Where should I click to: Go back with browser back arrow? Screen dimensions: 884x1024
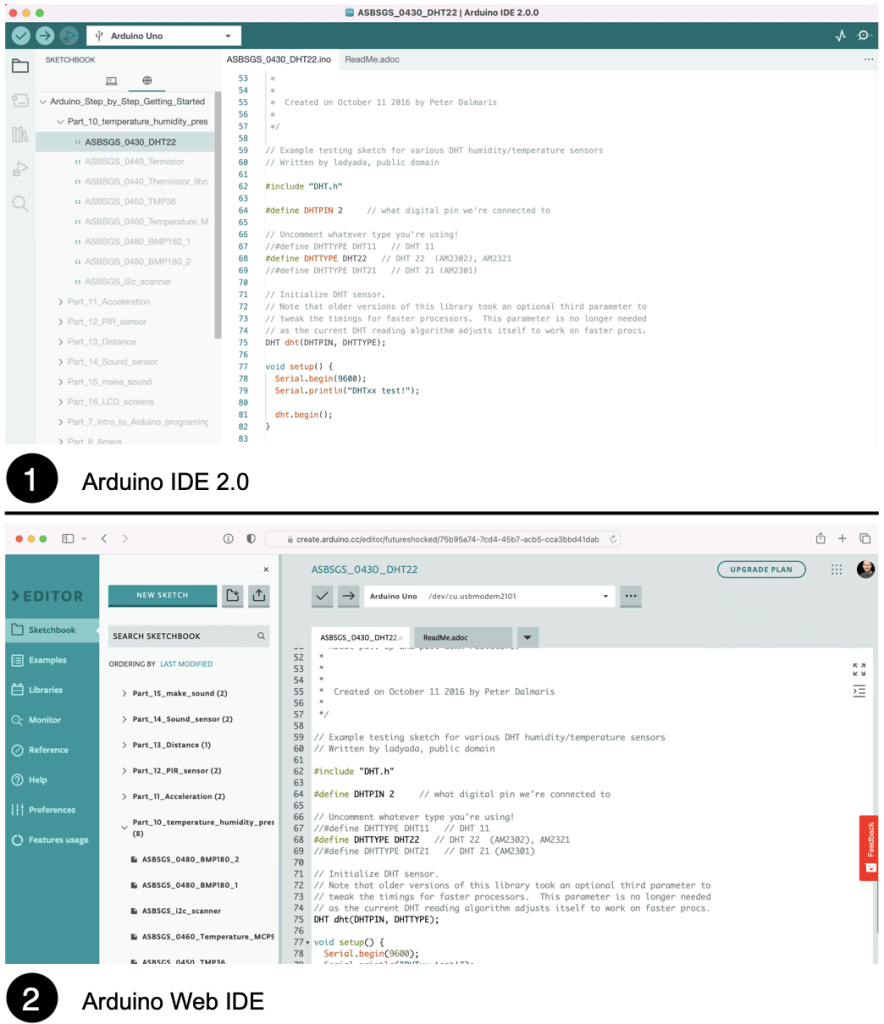pos(104,539)
